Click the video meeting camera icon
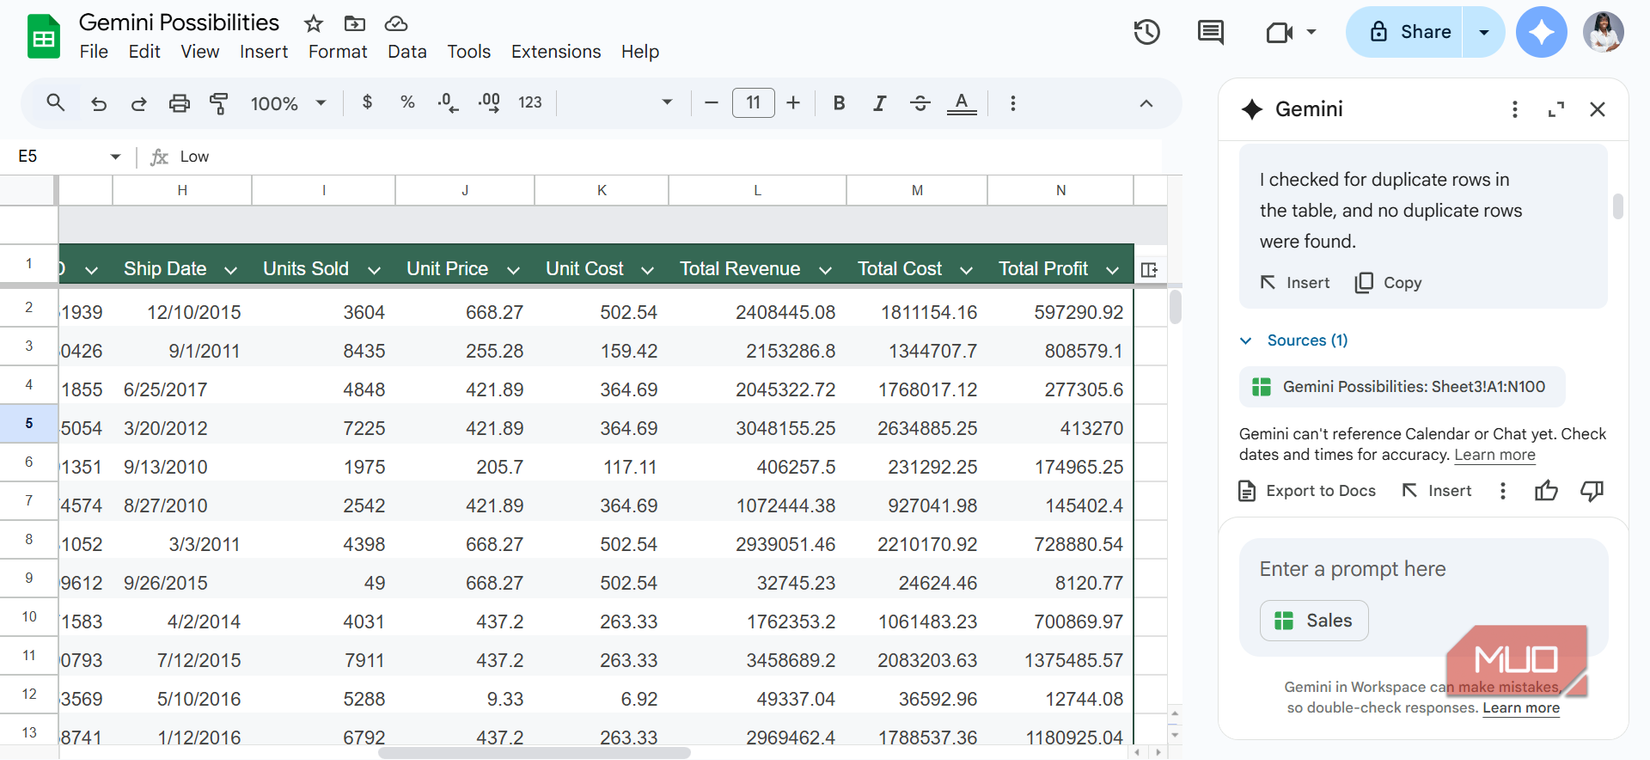1650x760 pixels. tap(1279, 32)
